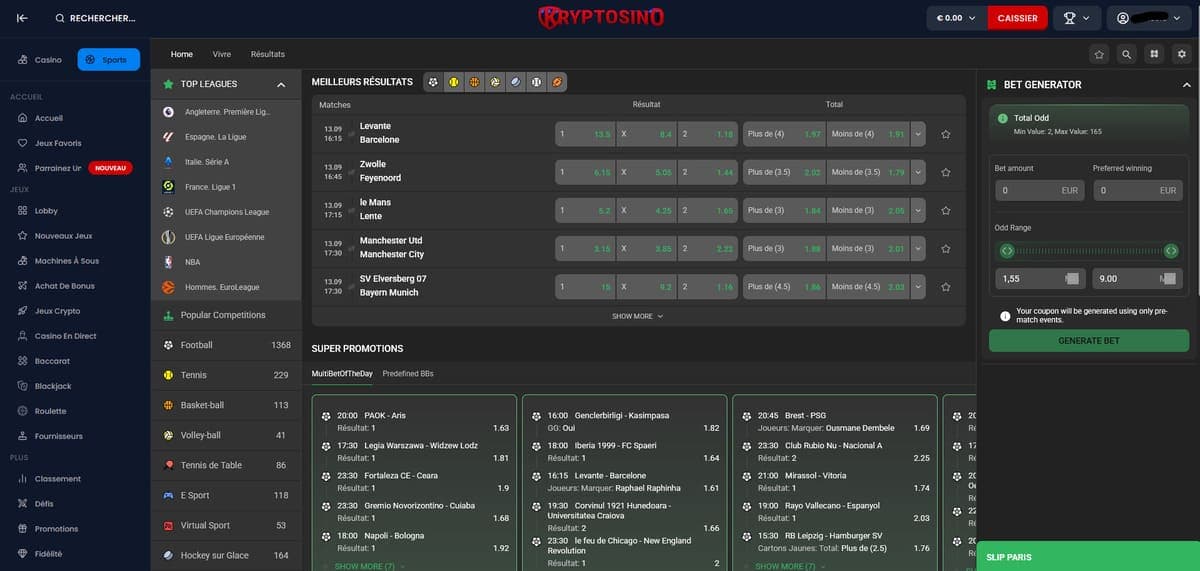
Task: Open UEFA Champions League league
Action: (x=226, y=212)
